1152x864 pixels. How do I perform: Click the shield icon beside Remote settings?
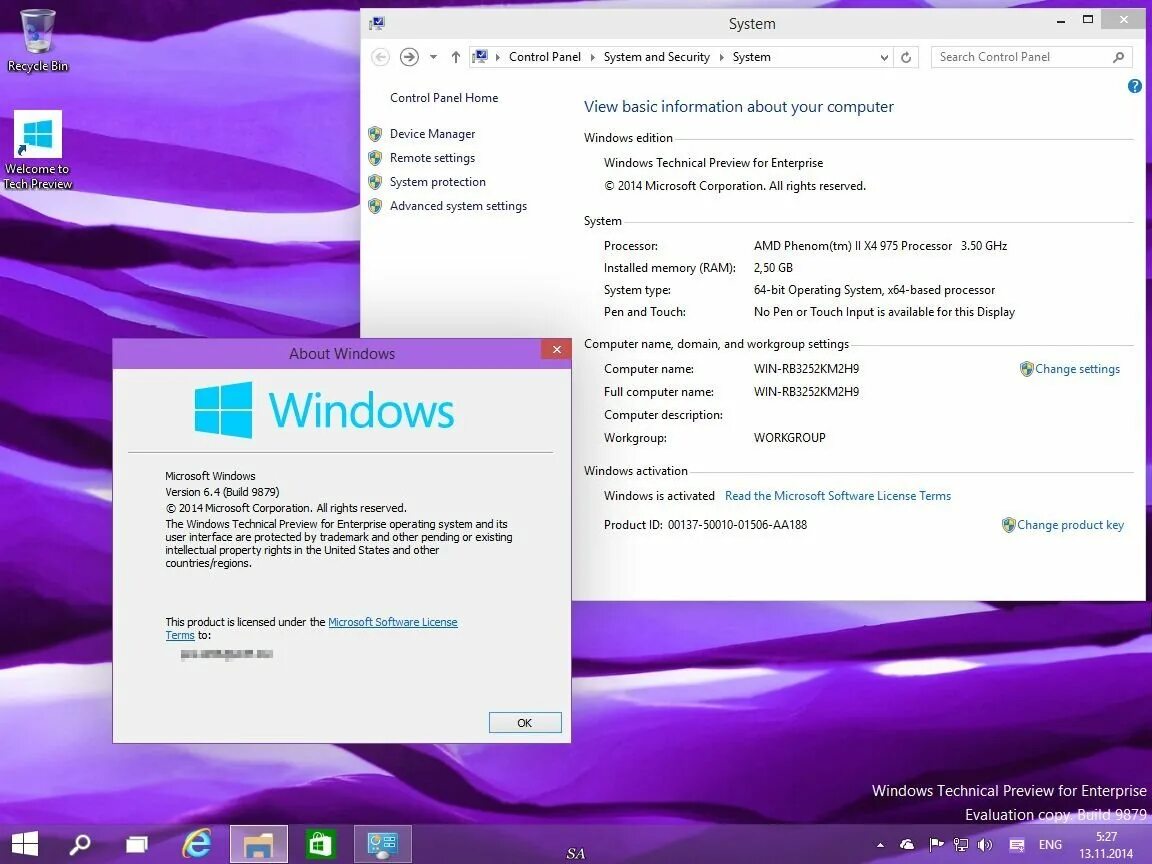click(375, 158)
